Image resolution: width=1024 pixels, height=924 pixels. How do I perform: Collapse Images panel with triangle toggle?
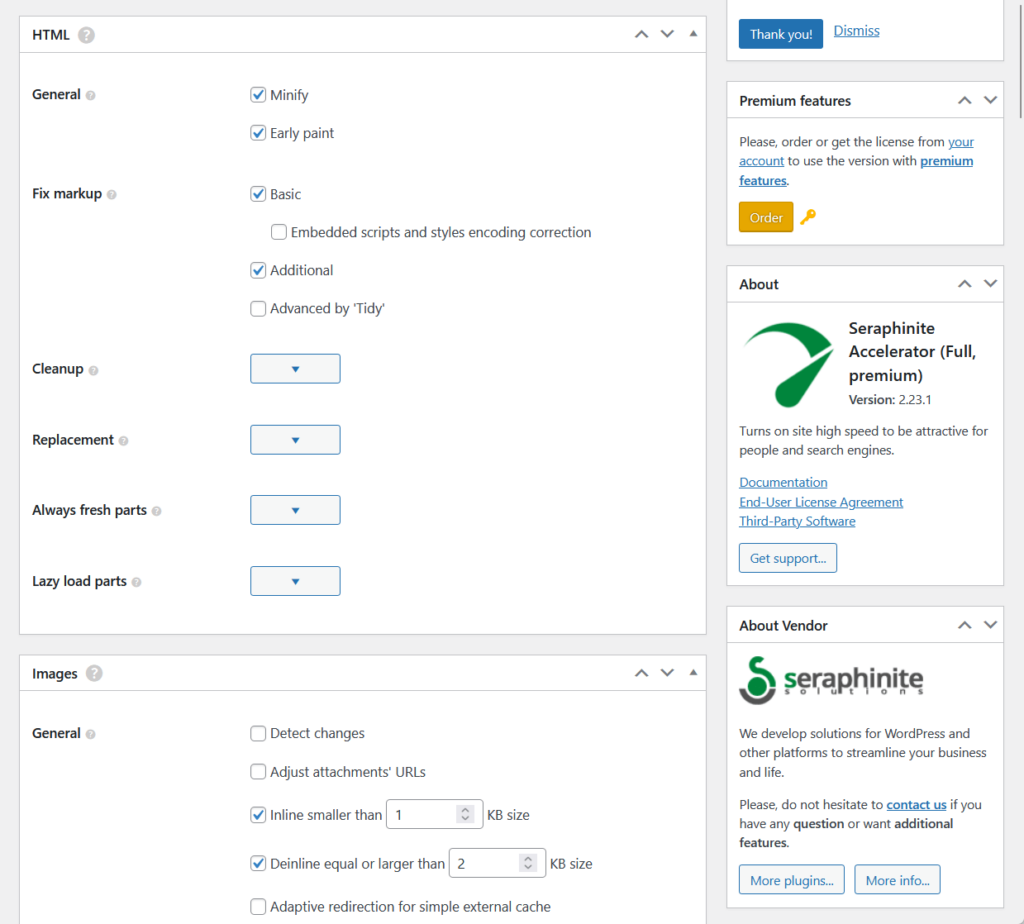click(x=694, y=673)
